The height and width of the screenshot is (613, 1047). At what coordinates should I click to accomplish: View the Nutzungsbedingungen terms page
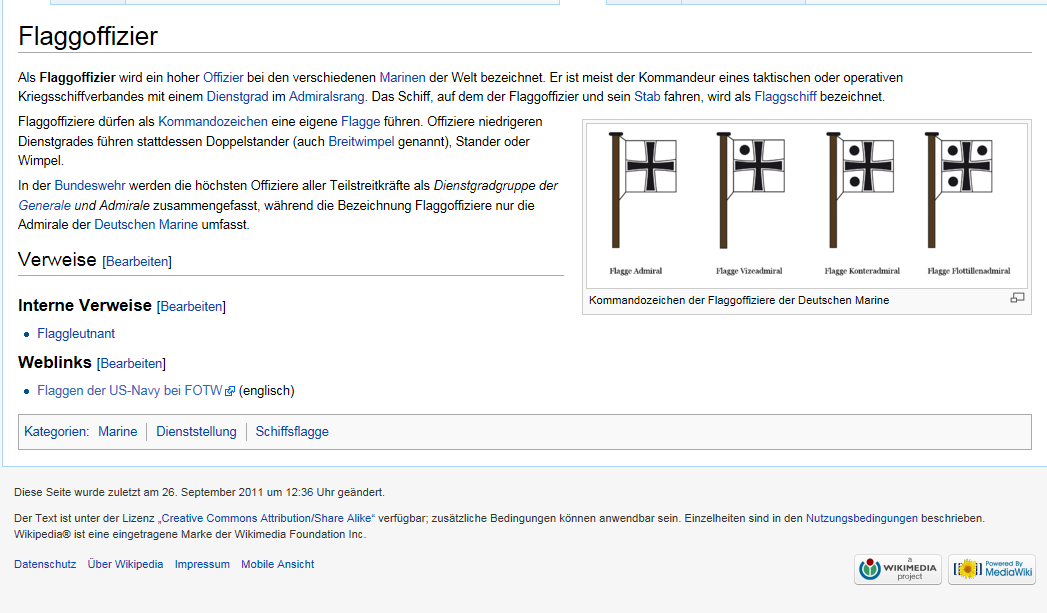coord(861,518)
